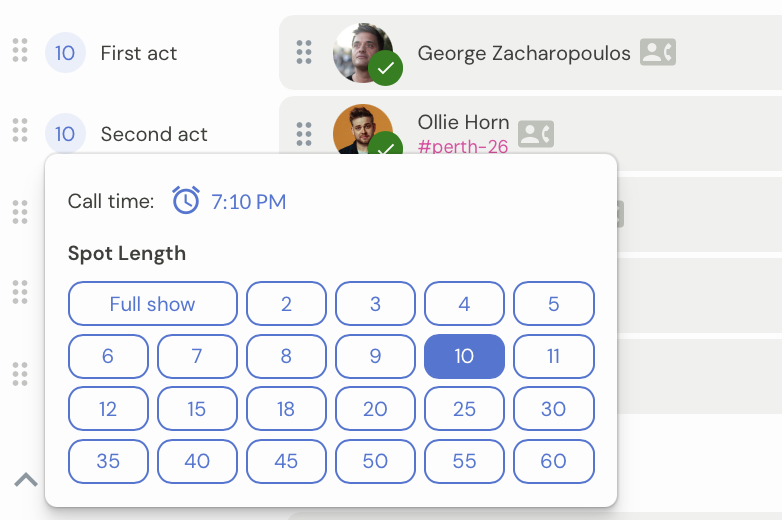Open Second act's spot length badge
Image resolution: width=782 pixels, height=520 pixels.
click(65, 133)
